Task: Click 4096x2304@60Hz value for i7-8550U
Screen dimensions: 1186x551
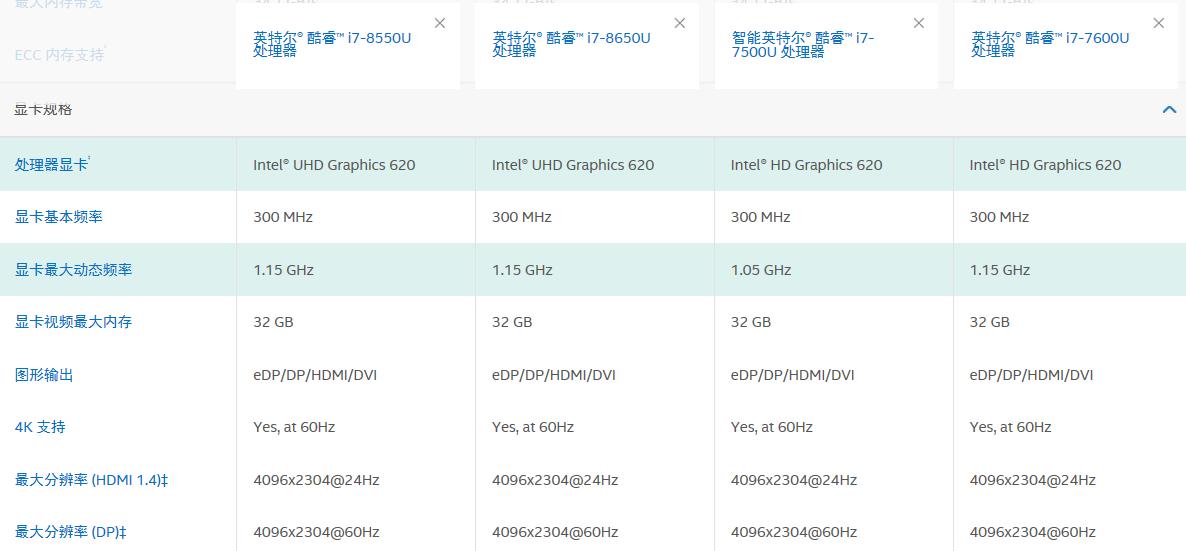Action: tap(316, 532)
